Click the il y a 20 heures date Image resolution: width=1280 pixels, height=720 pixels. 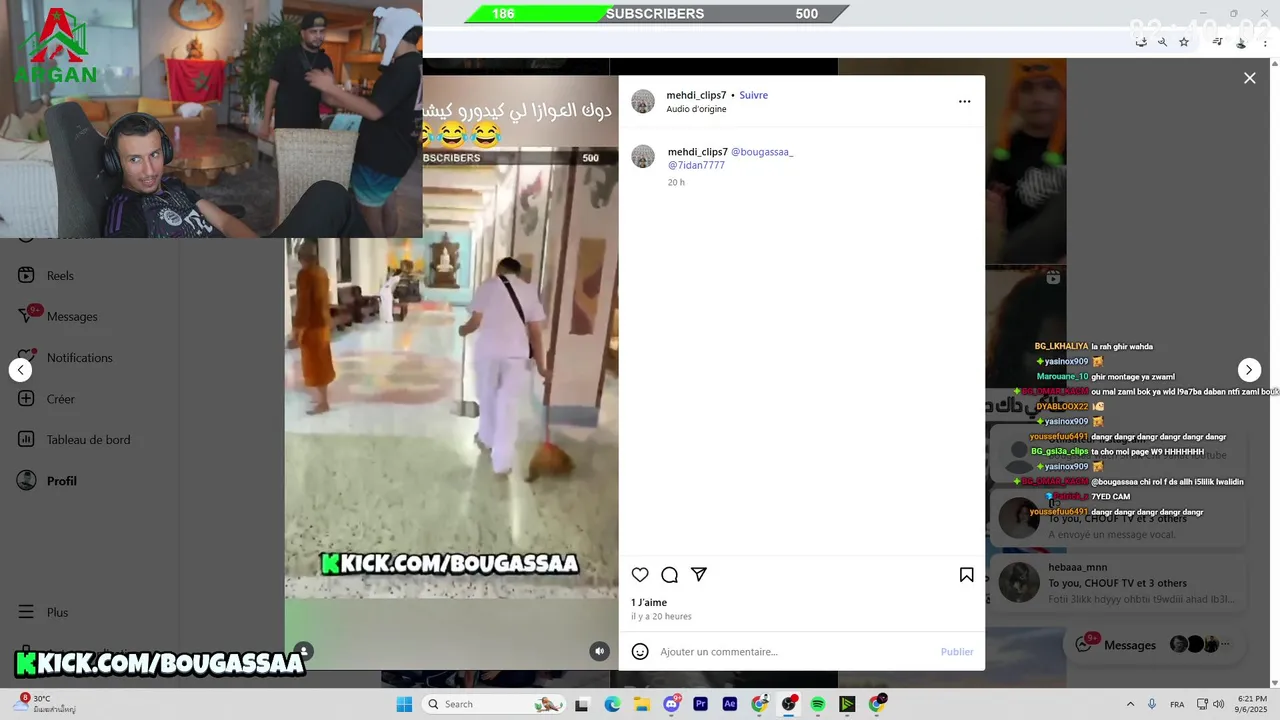coord(661,617)
